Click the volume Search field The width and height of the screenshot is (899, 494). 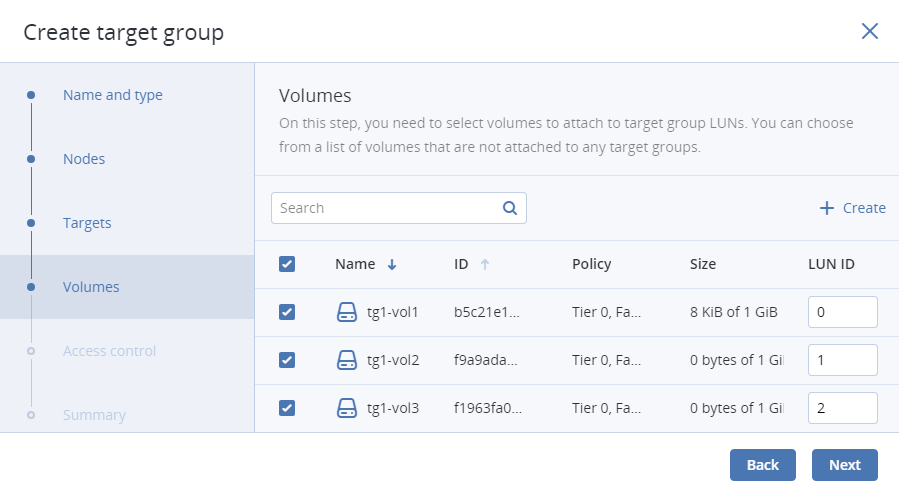pos(385,208)
